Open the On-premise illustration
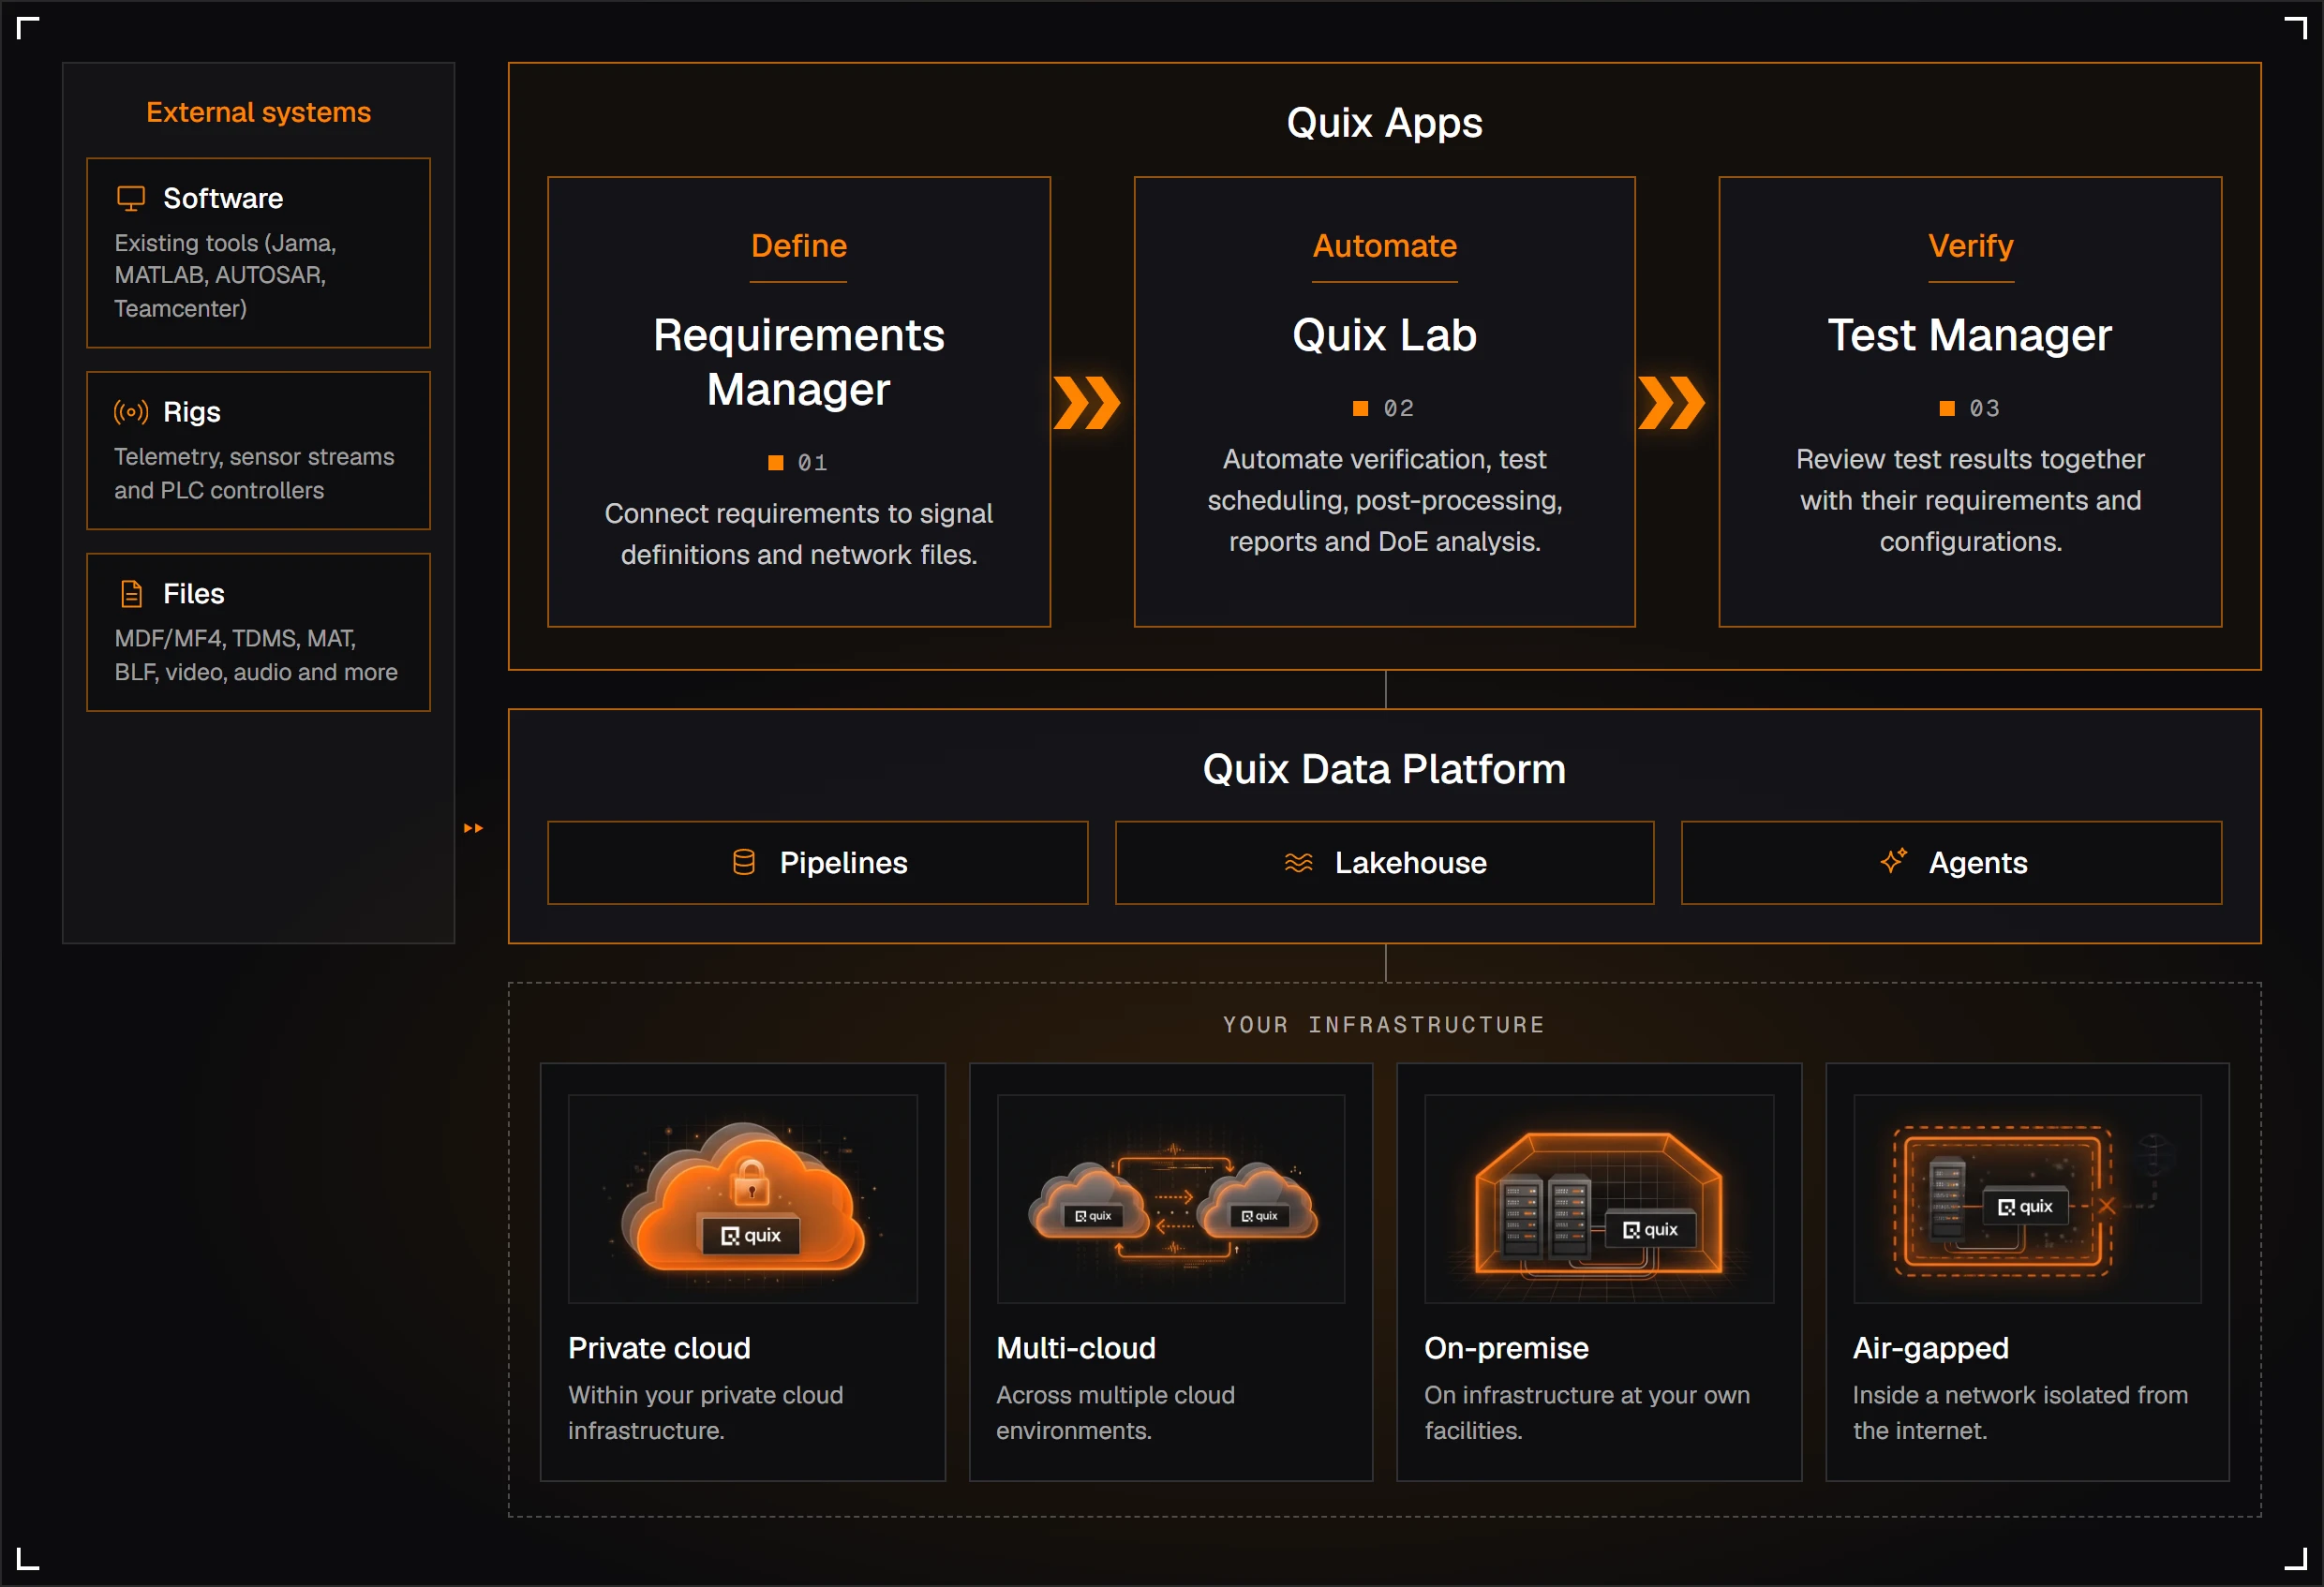2324x1587 pixels. pyautogui.click(x=1599, y=1199)
